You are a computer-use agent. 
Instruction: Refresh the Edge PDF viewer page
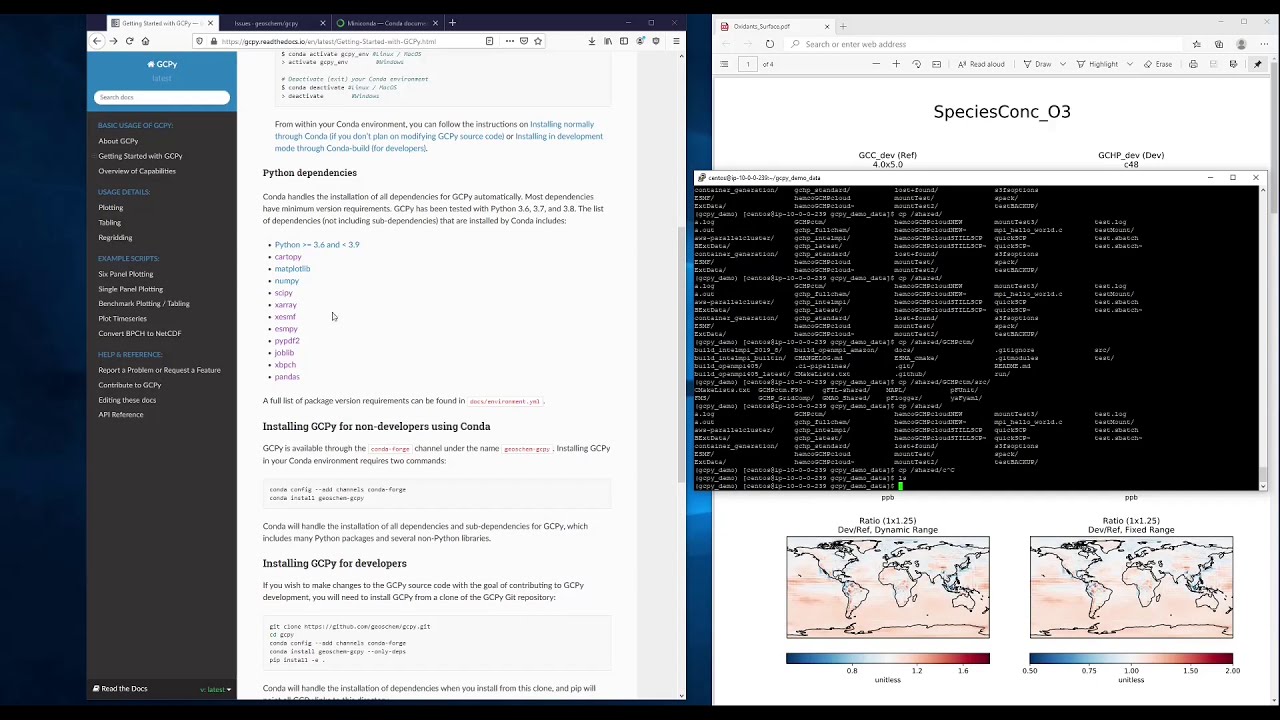pyautogui.click(x=769, y=44)
